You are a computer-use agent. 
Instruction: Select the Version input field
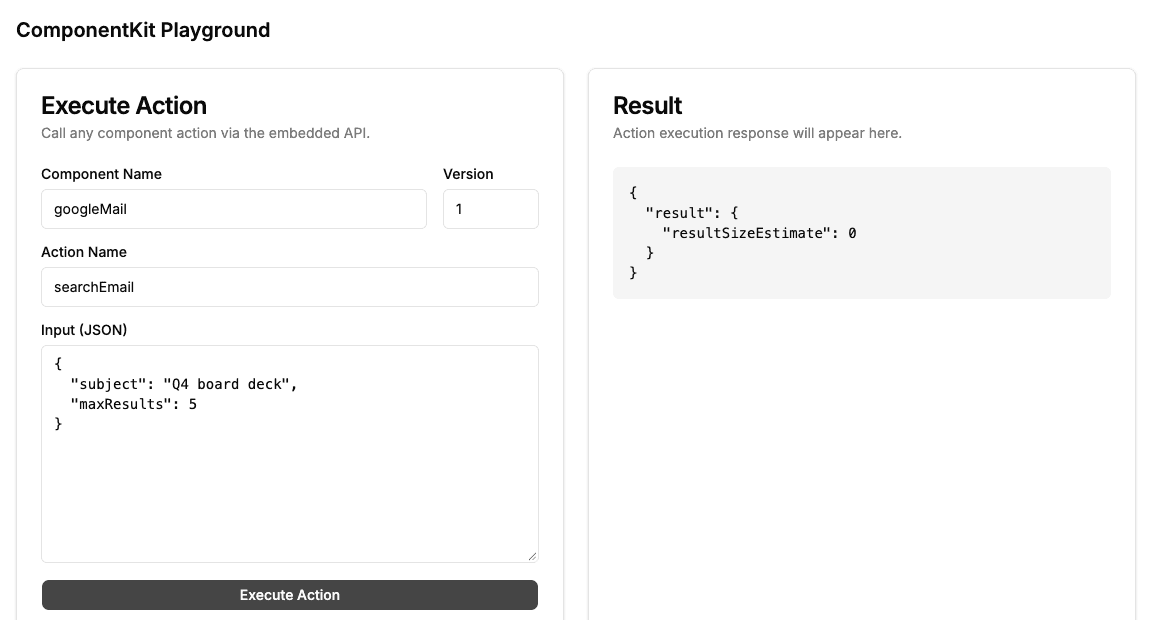tap(491, 209)
